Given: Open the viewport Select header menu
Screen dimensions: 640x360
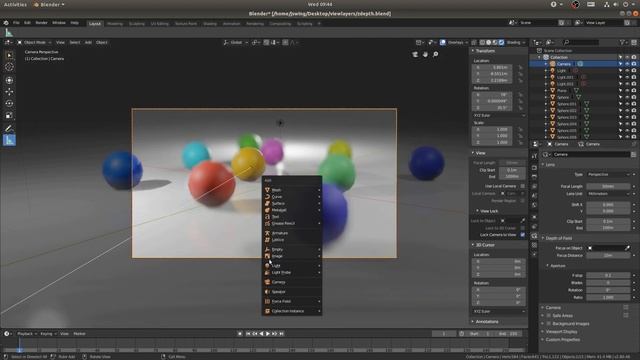Looking at the screenshot, I should coord(75,42).
